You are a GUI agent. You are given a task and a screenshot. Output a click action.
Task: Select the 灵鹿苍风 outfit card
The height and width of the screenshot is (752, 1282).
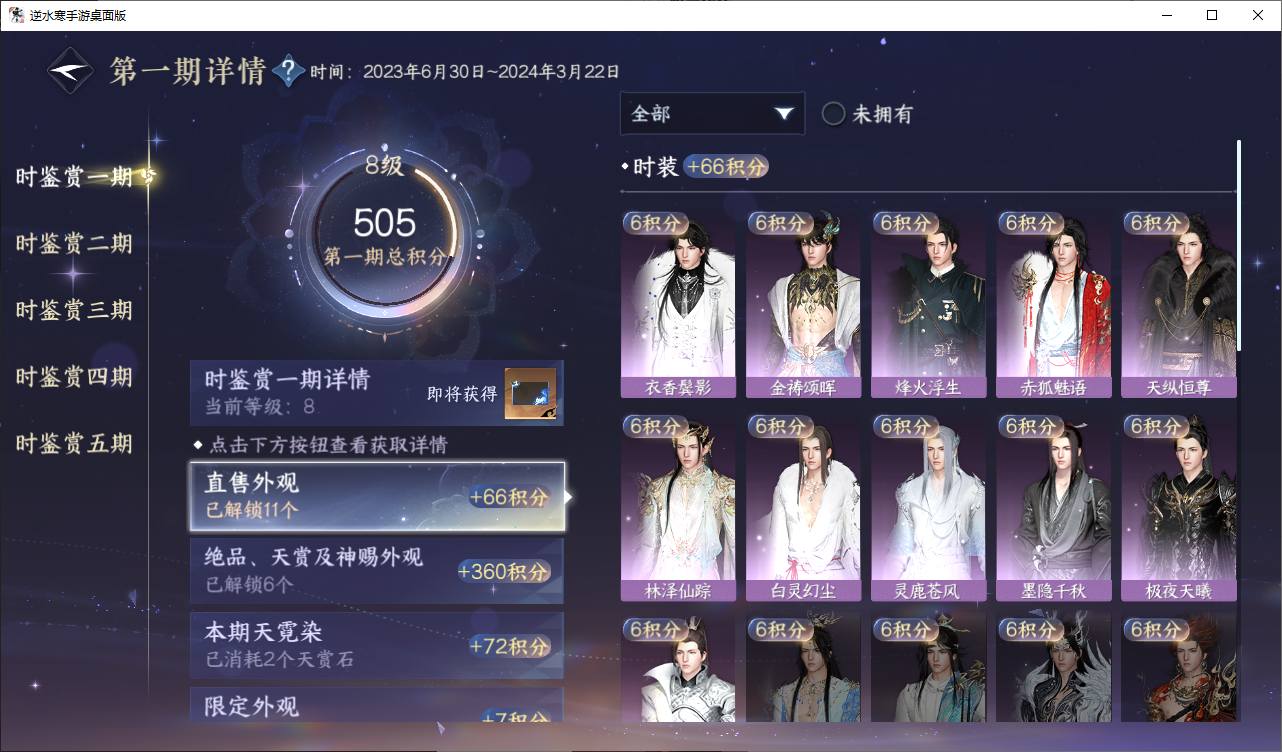tap(928, 507)
